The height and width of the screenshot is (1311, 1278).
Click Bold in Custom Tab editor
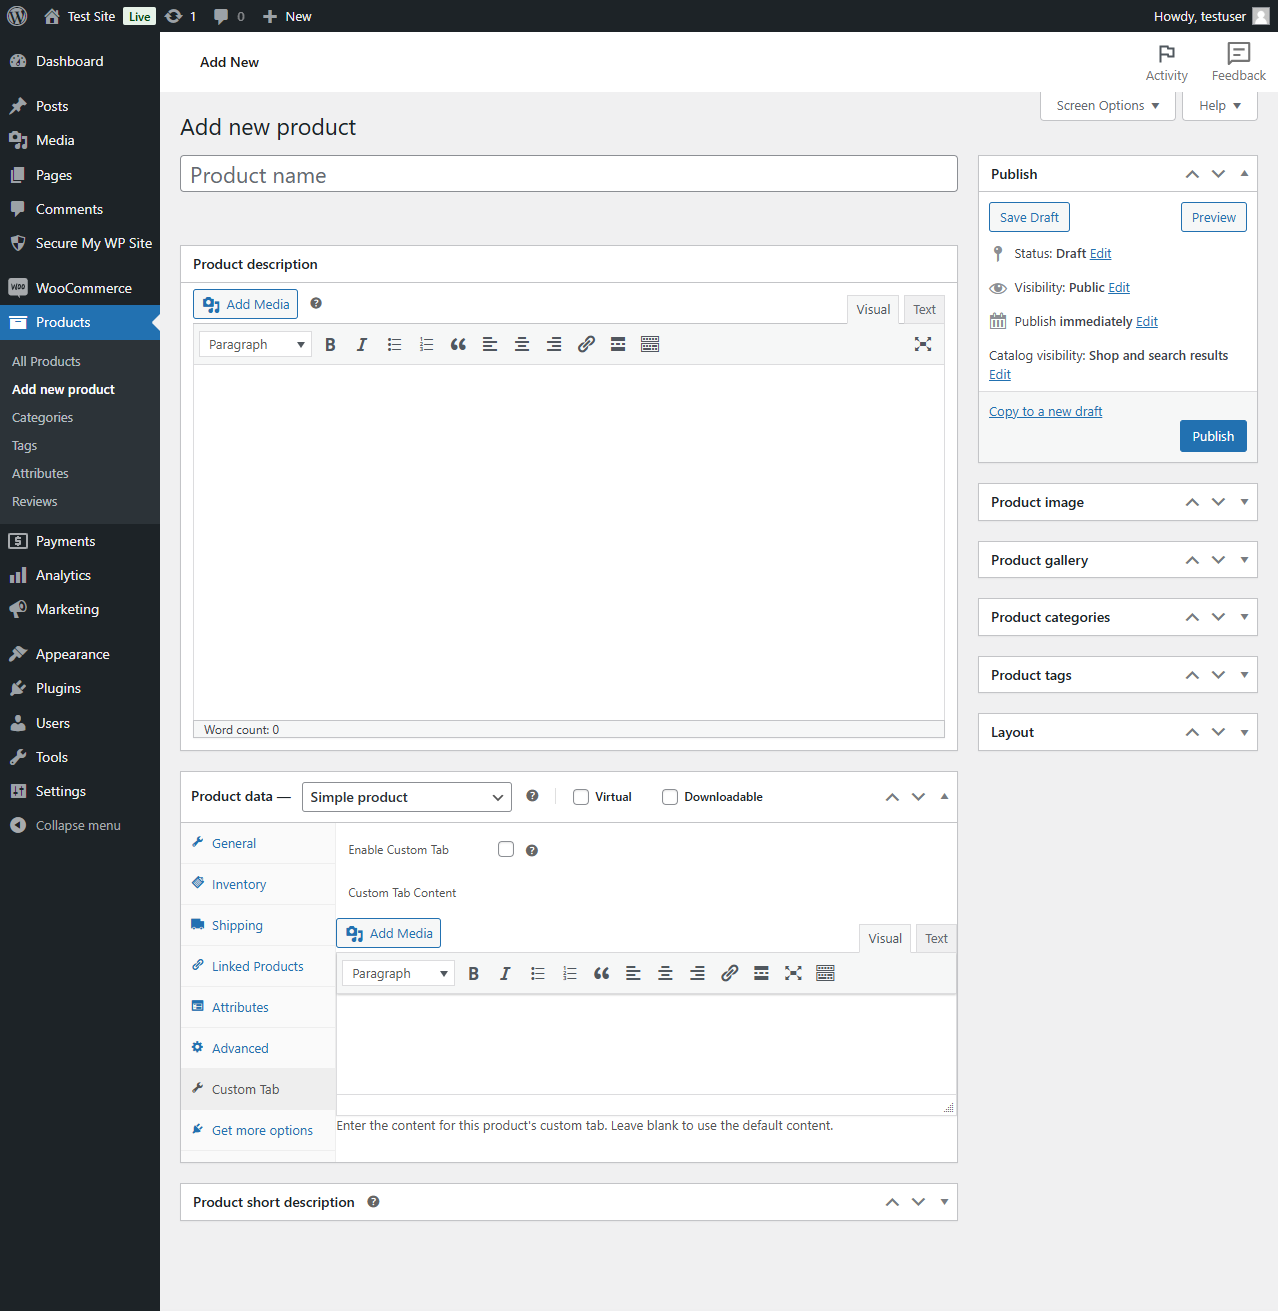tap(474, 973)
